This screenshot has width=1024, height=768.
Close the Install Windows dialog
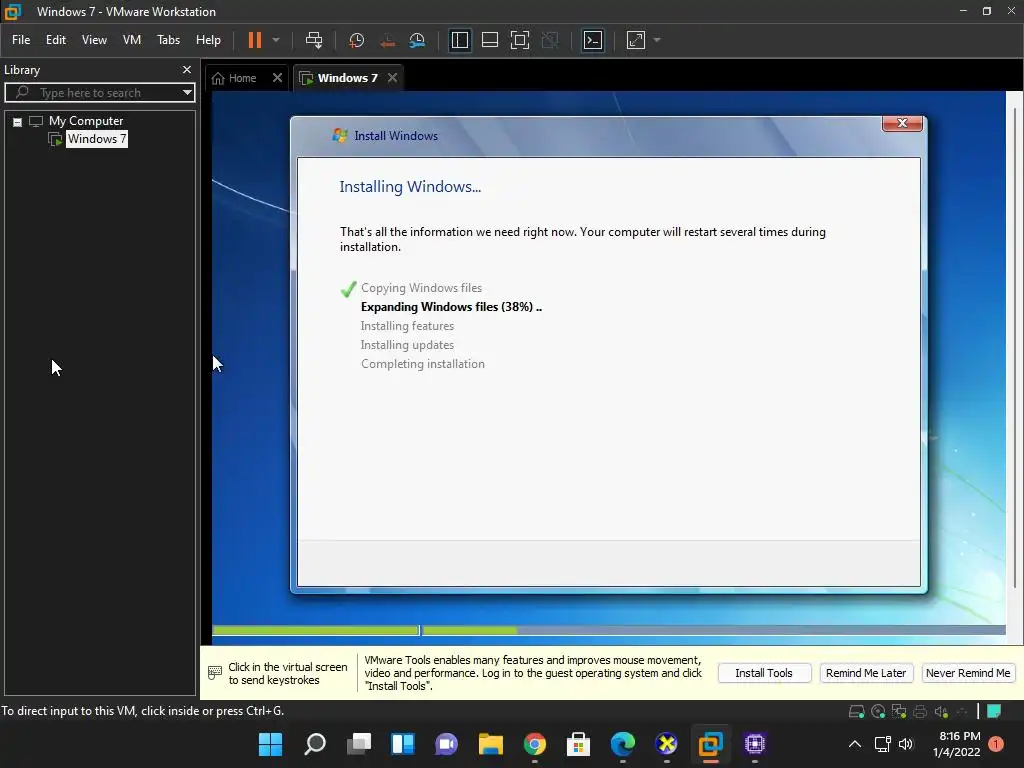(x=902, y=123)
